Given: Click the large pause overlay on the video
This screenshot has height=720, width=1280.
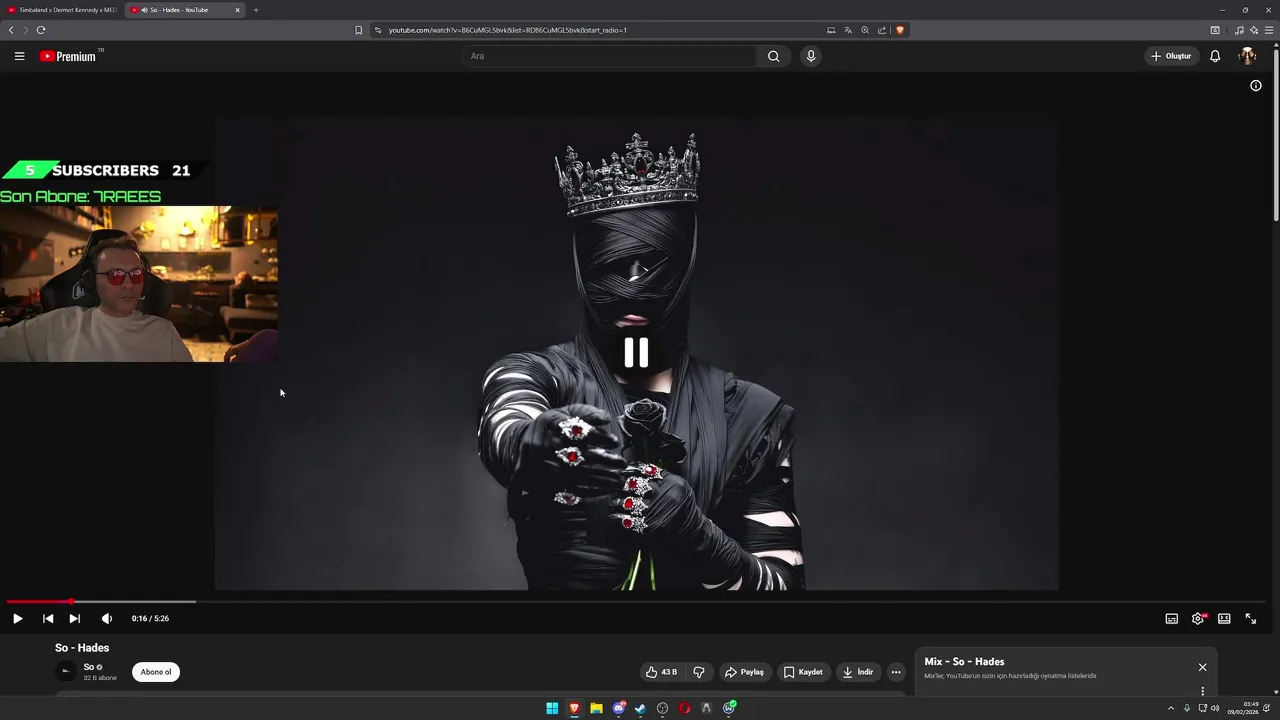Looking at the screenshot, I should point(636,352).
